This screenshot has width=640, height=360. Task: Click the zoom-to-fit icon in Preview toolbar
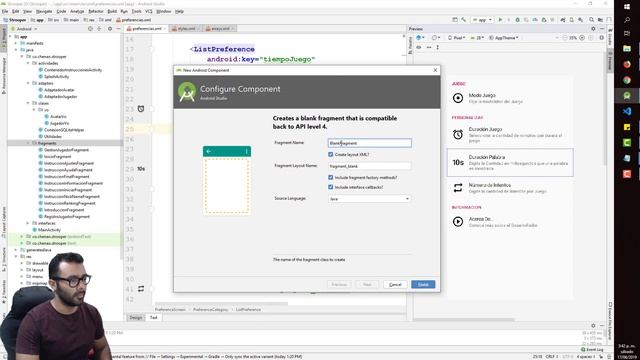point(590,38)
